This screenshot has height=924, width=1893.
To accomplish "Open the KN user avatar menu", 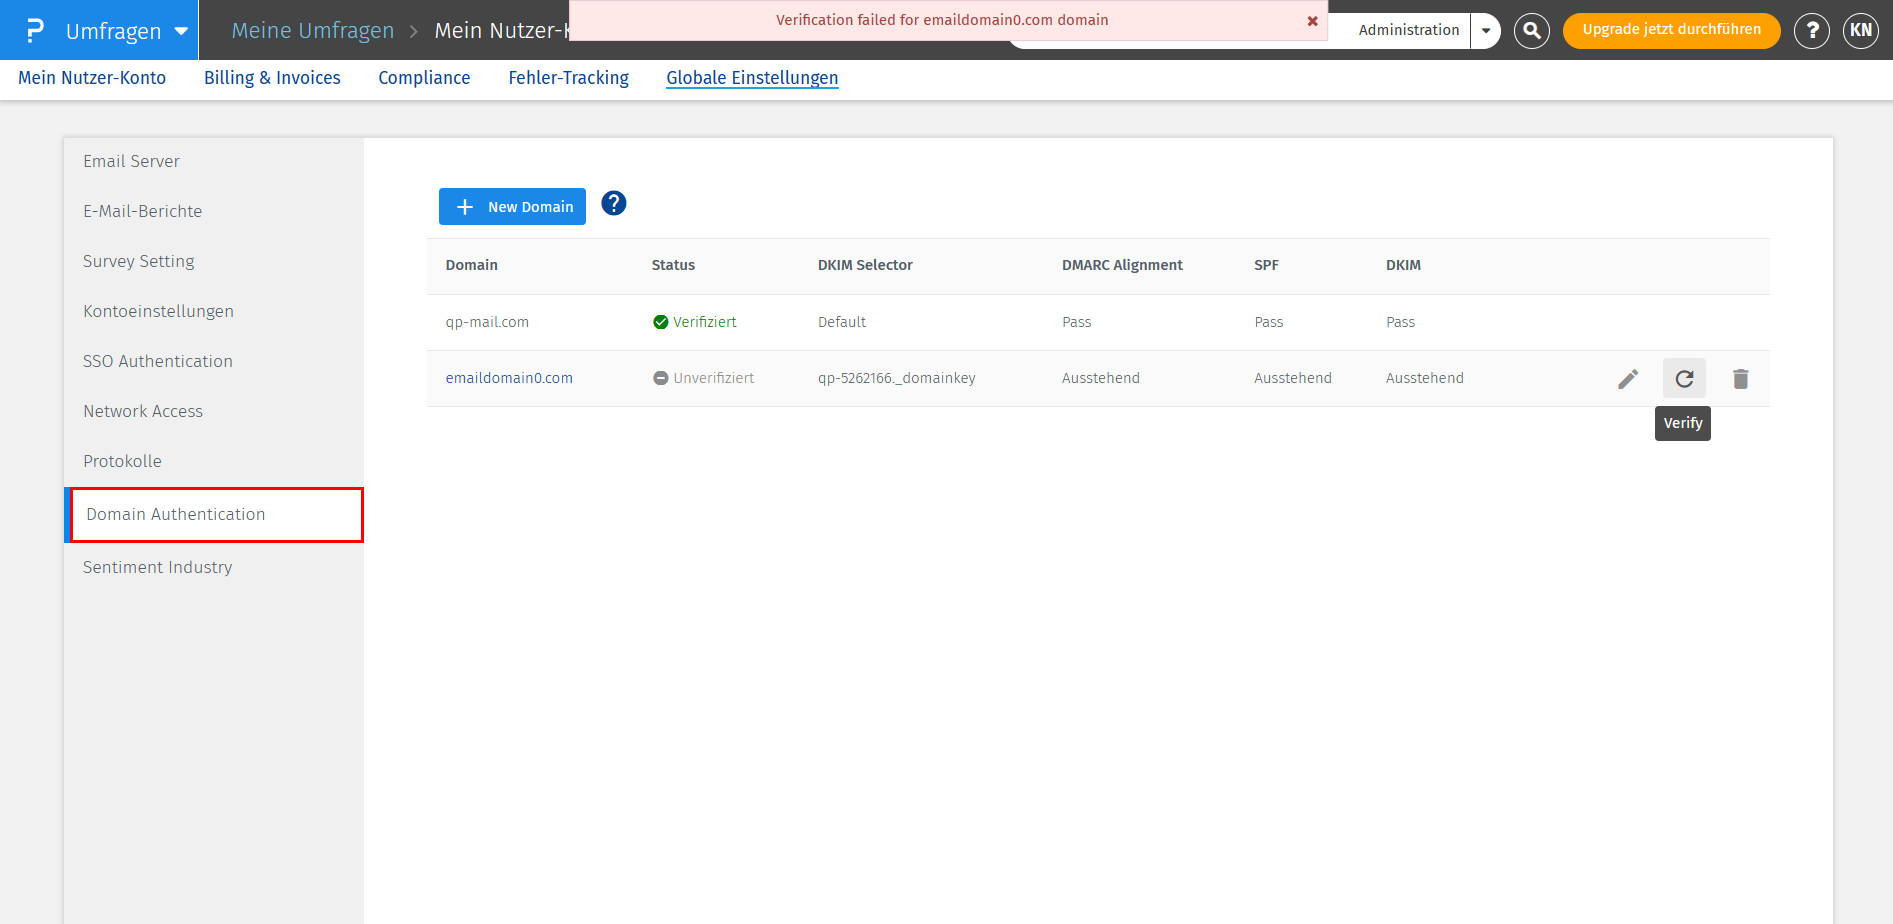I will pyautogui.click(x=1860, y=30).
